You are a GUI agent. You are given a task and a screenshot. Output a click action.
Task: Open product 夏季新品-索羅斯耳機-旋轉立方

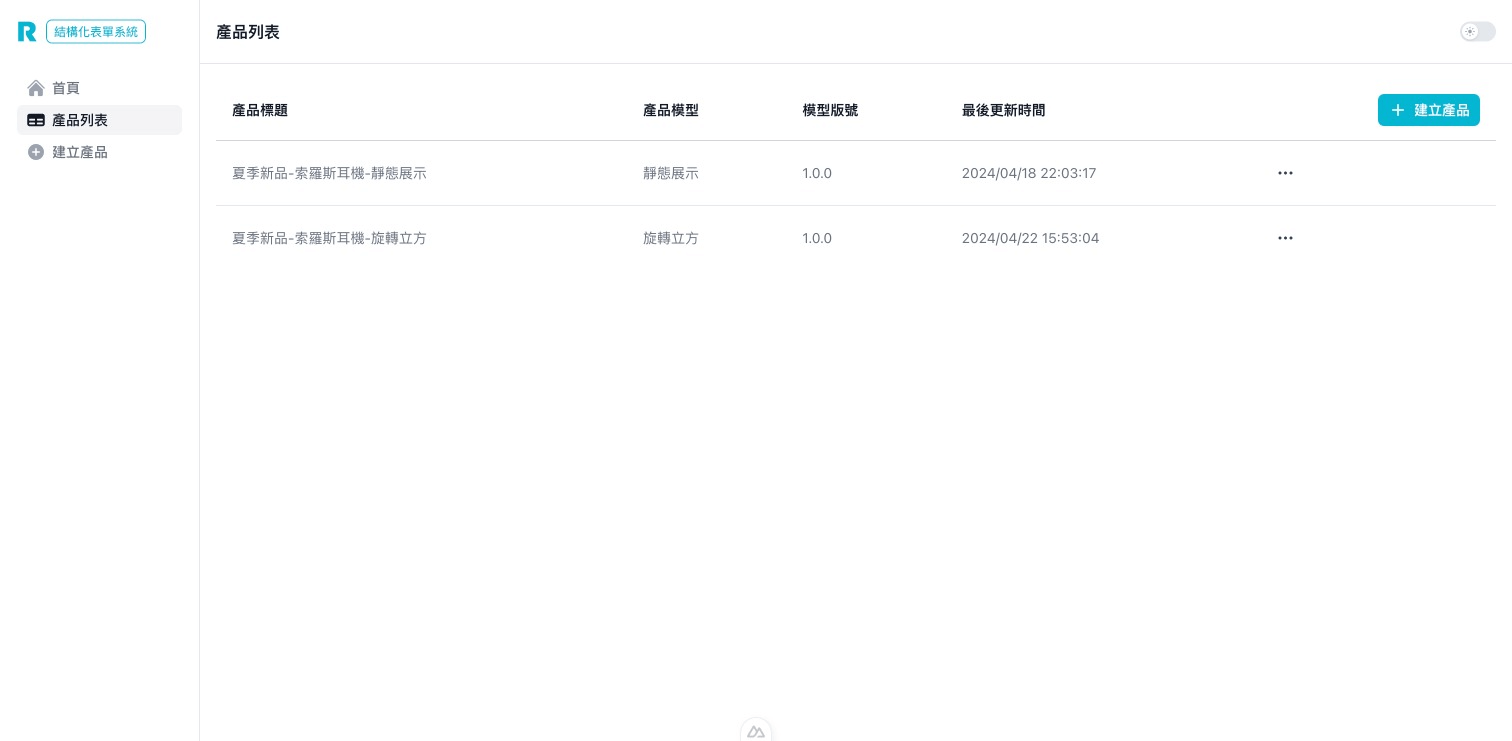point(329,238)
